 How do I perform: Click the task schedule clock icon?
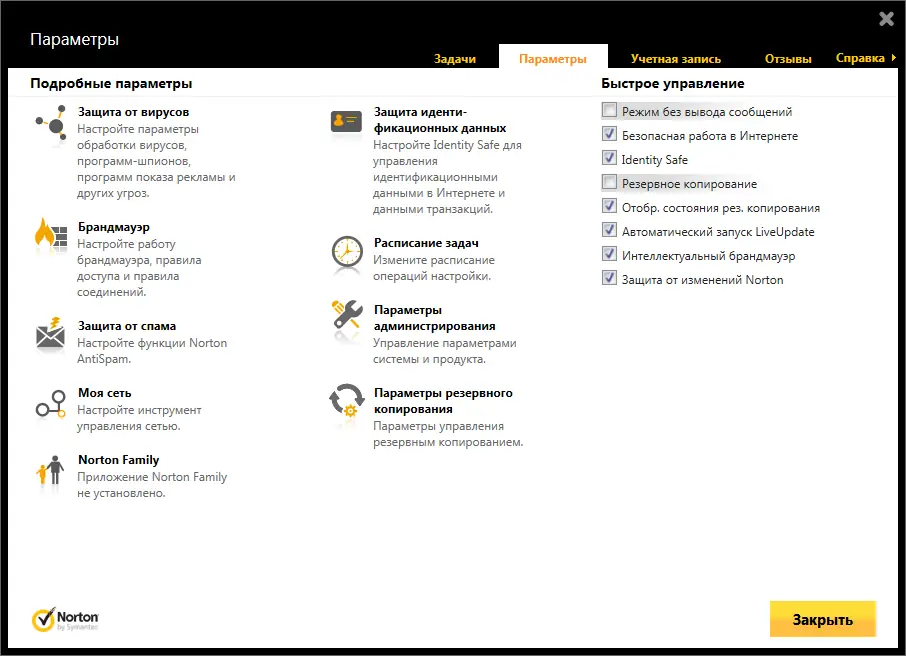[x=347, y=252]
